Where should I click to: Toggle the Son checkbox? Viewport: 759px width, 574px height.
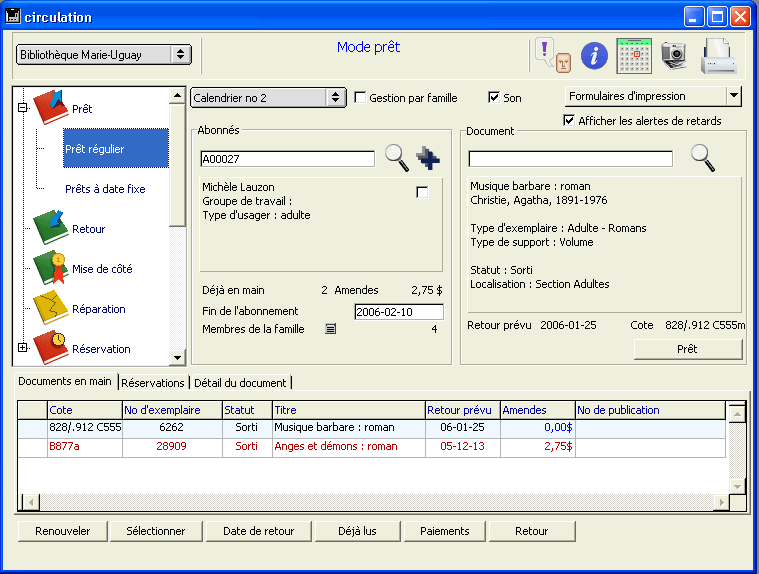point(493,98)
